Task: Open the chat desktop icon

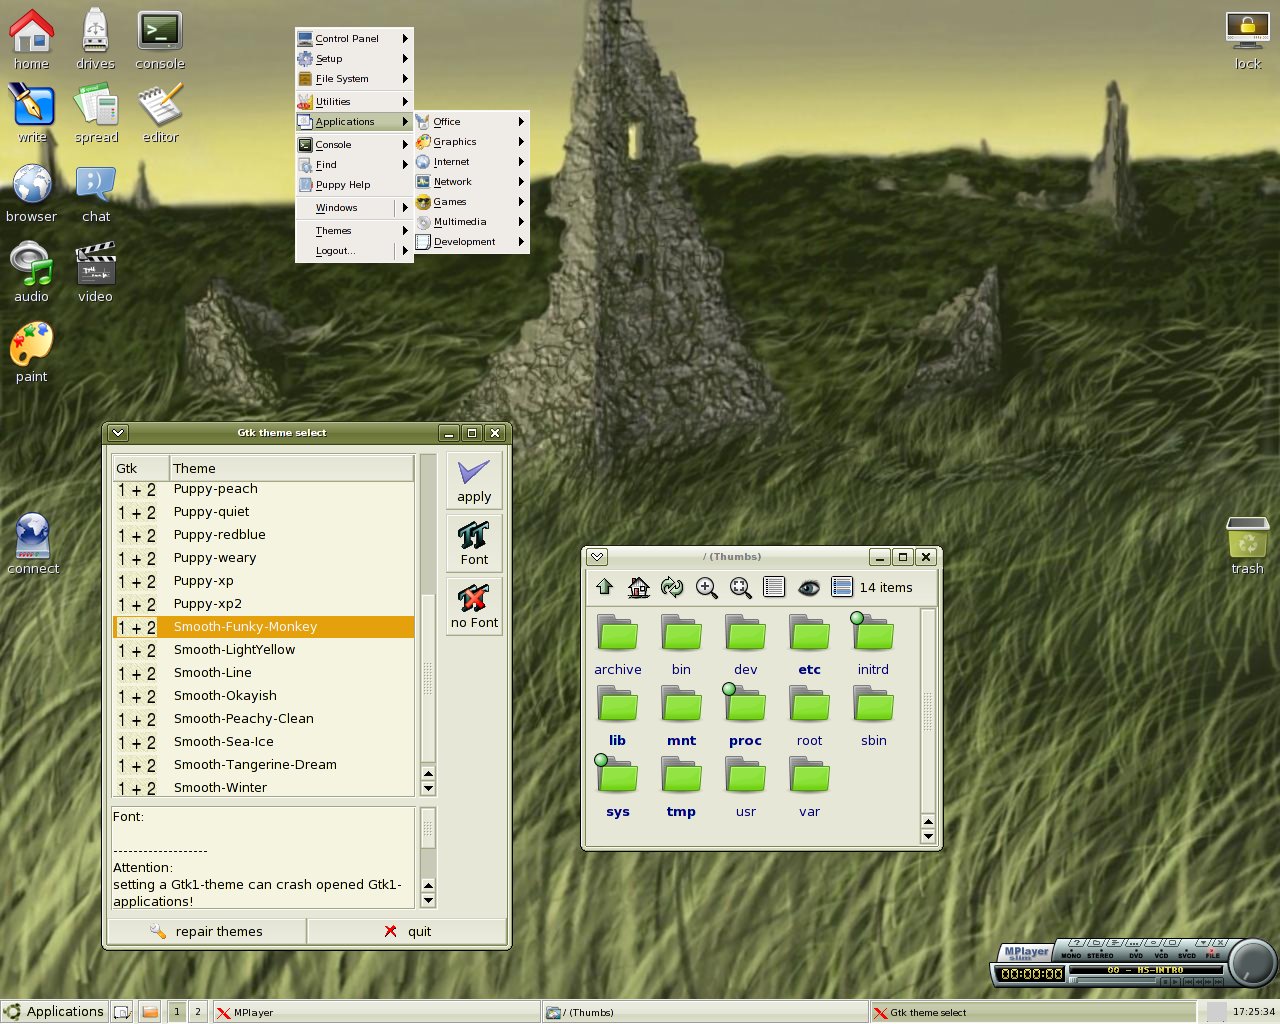Action: (96, 192)
